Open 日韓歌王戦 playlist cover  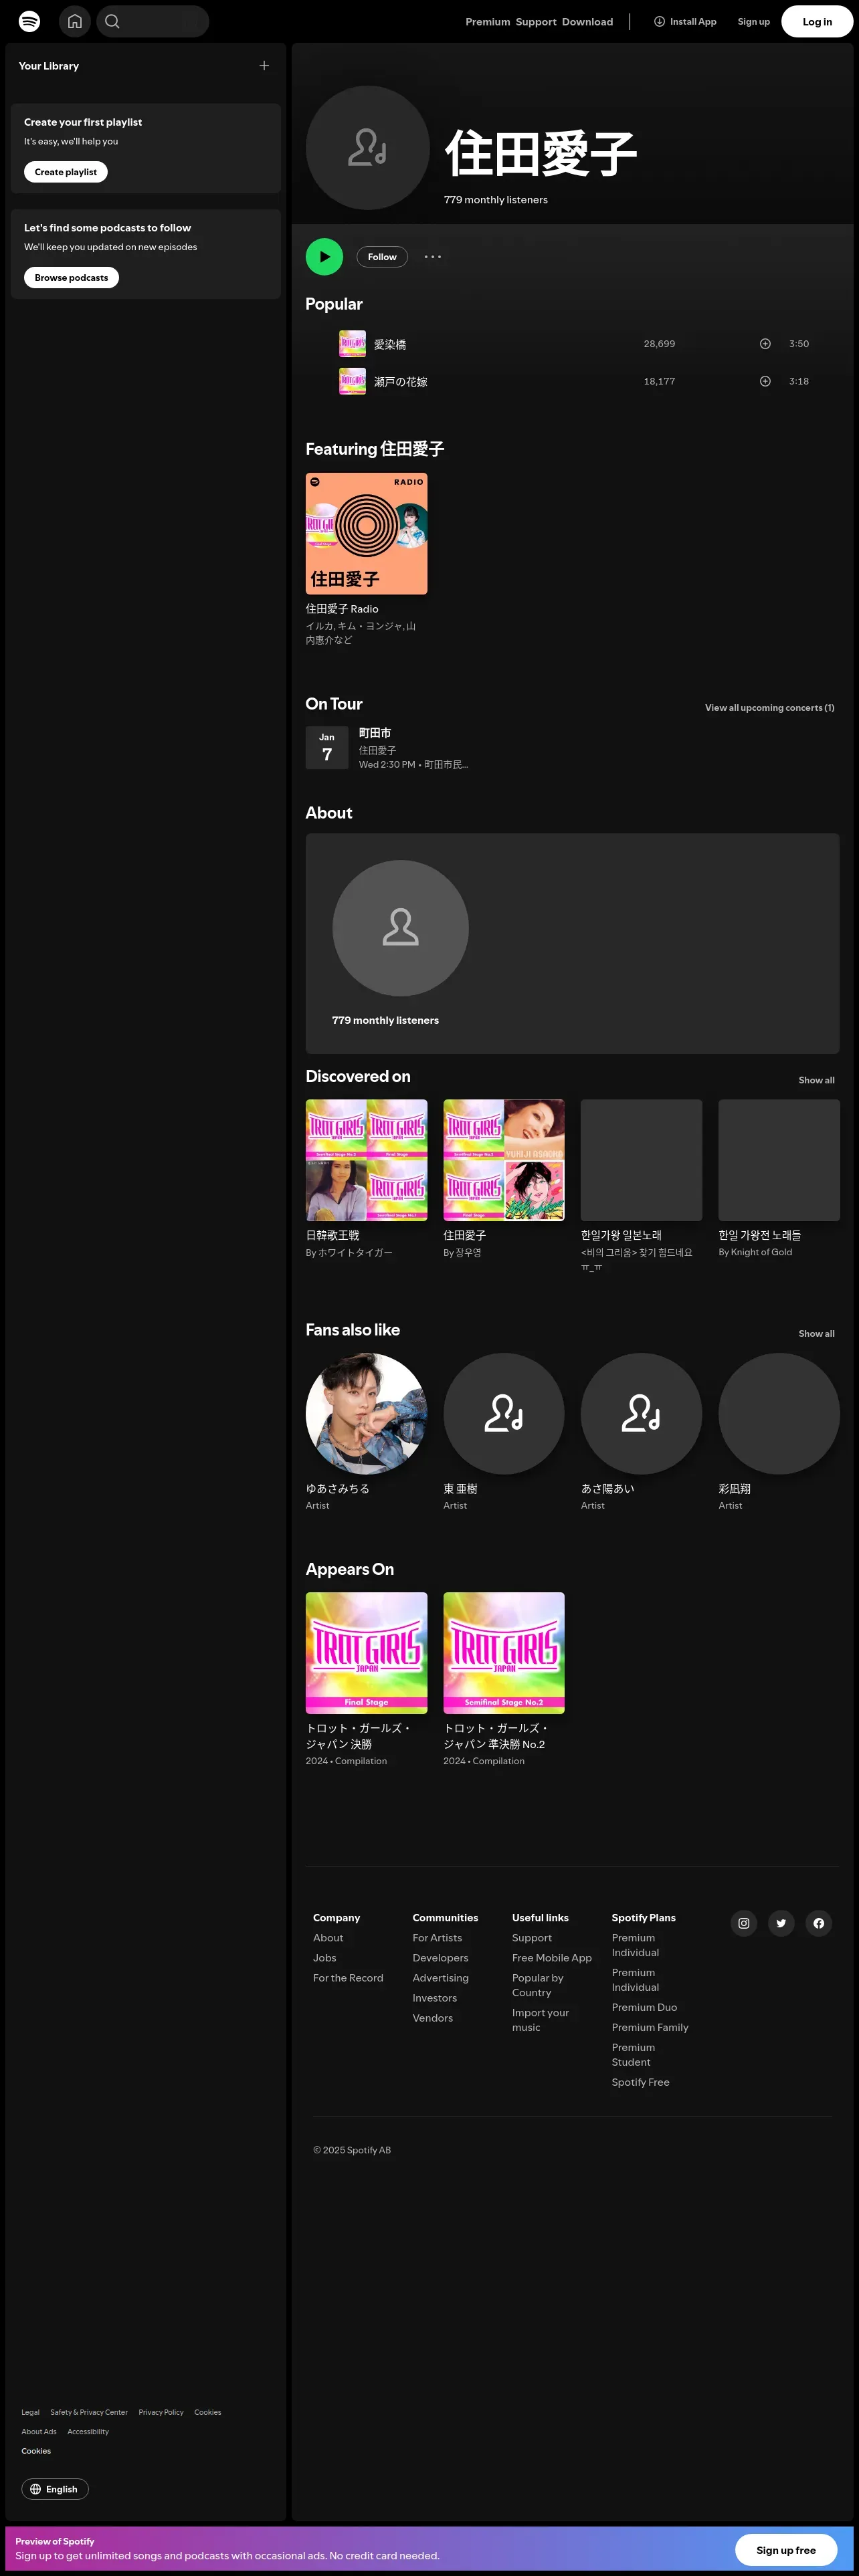tap(366, 1160)
